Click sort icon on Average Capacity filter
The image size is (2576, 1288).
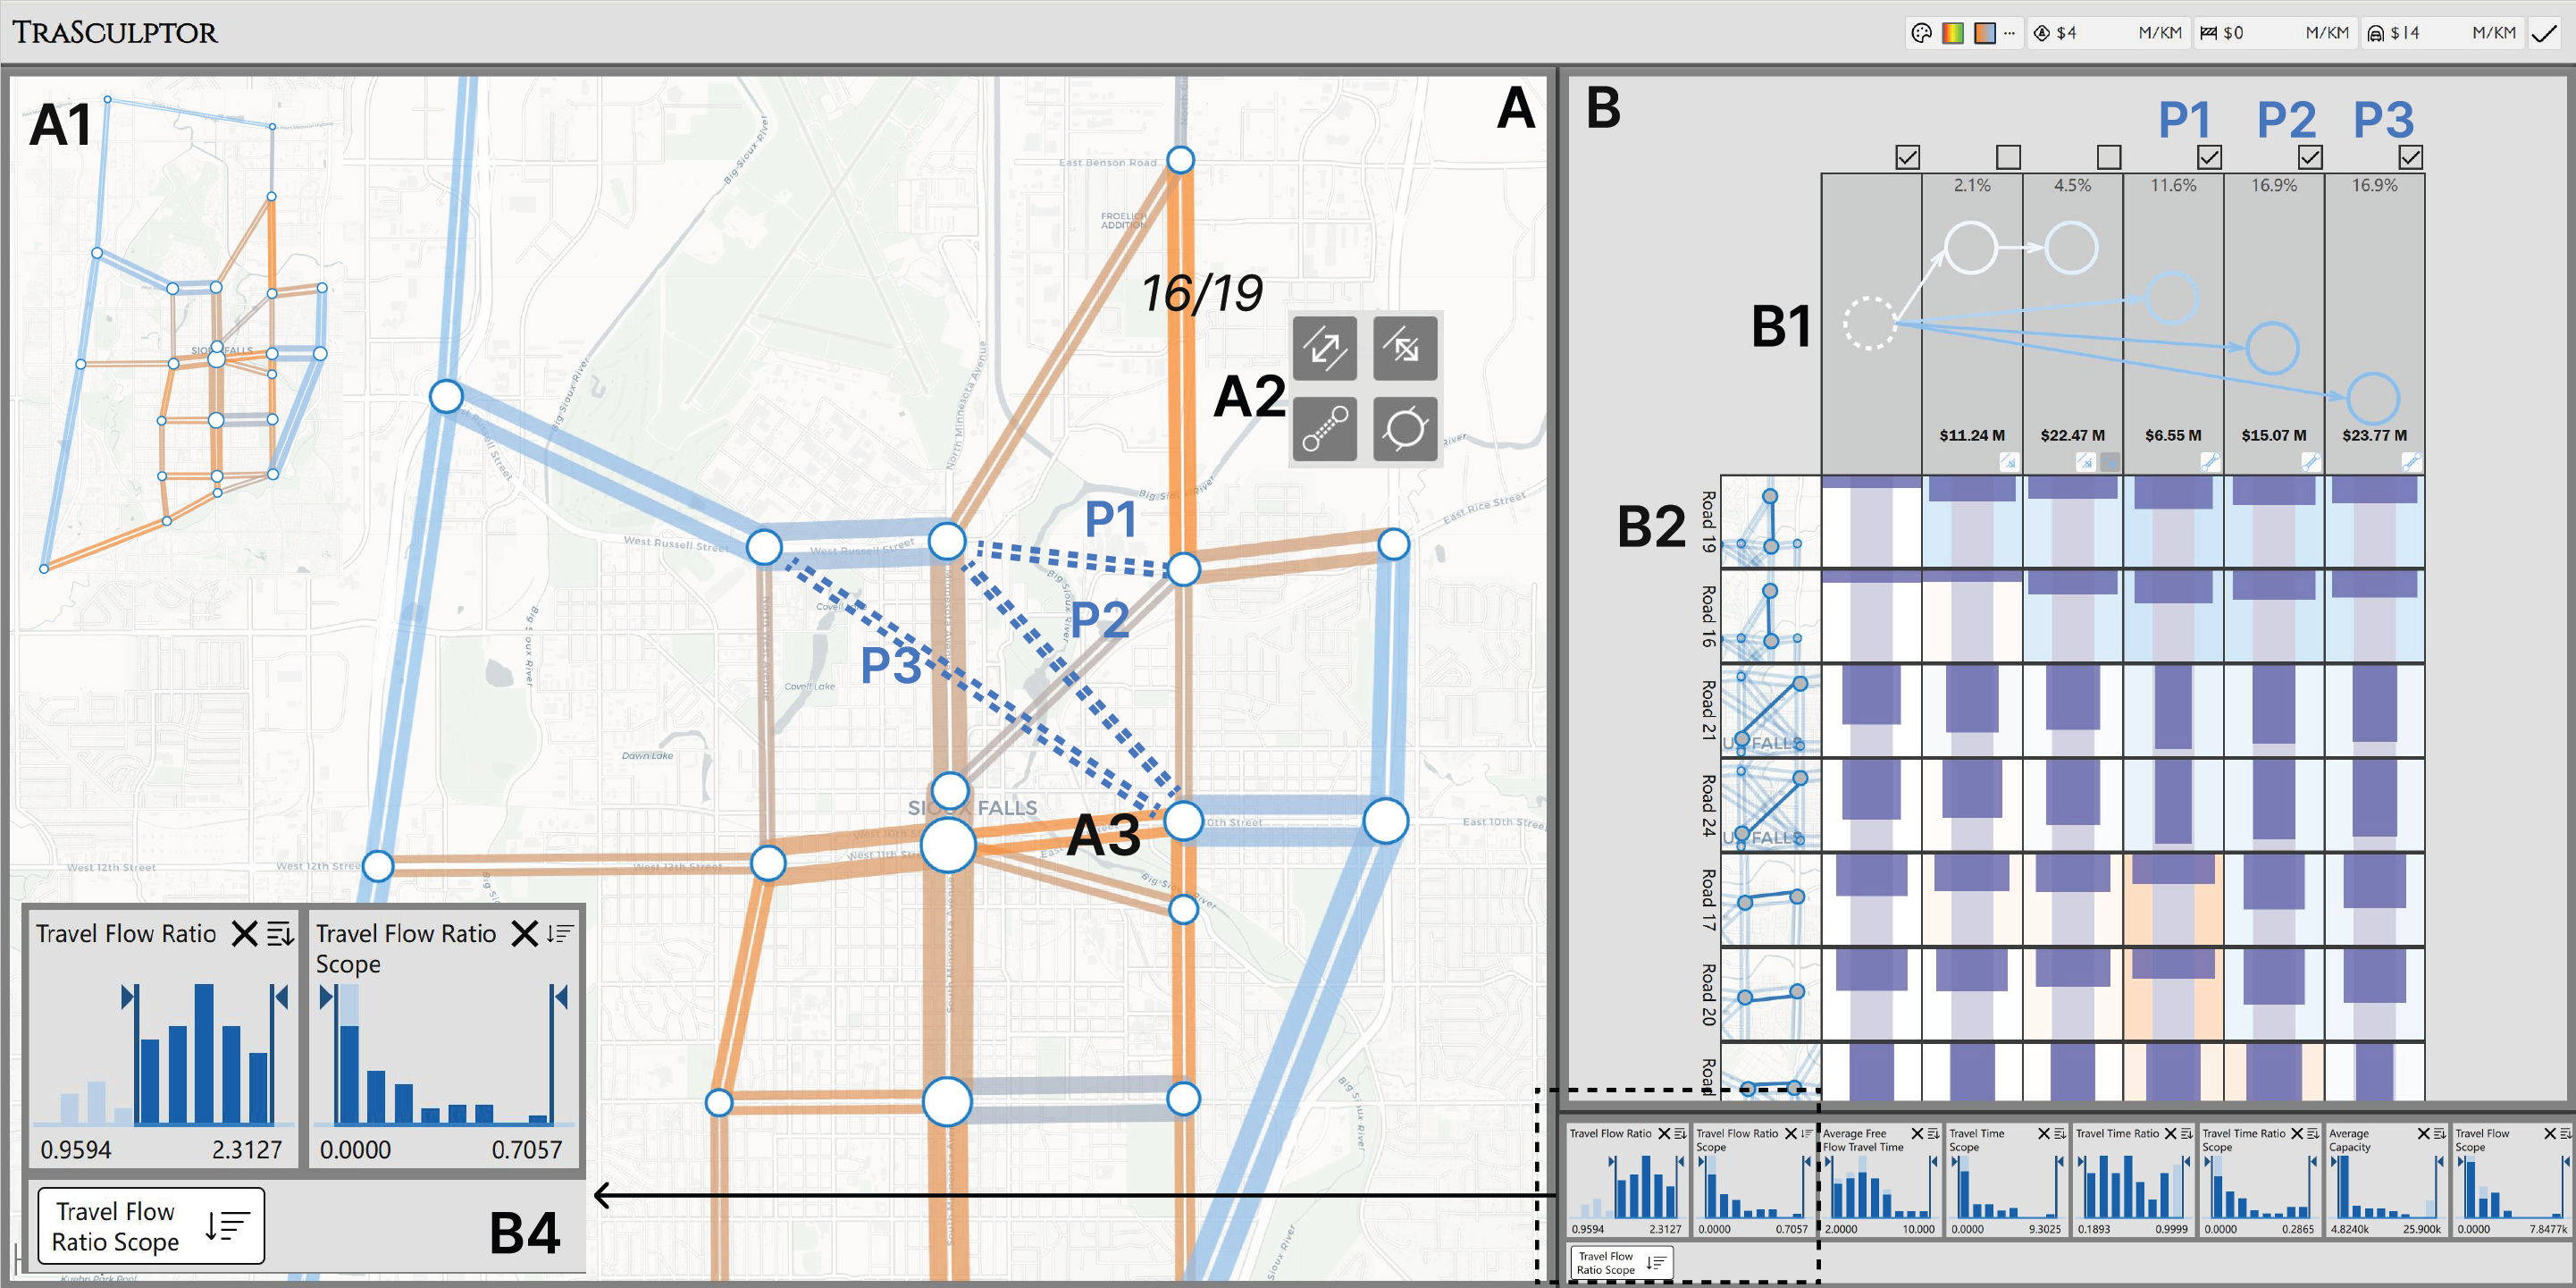(2439, 1134)
